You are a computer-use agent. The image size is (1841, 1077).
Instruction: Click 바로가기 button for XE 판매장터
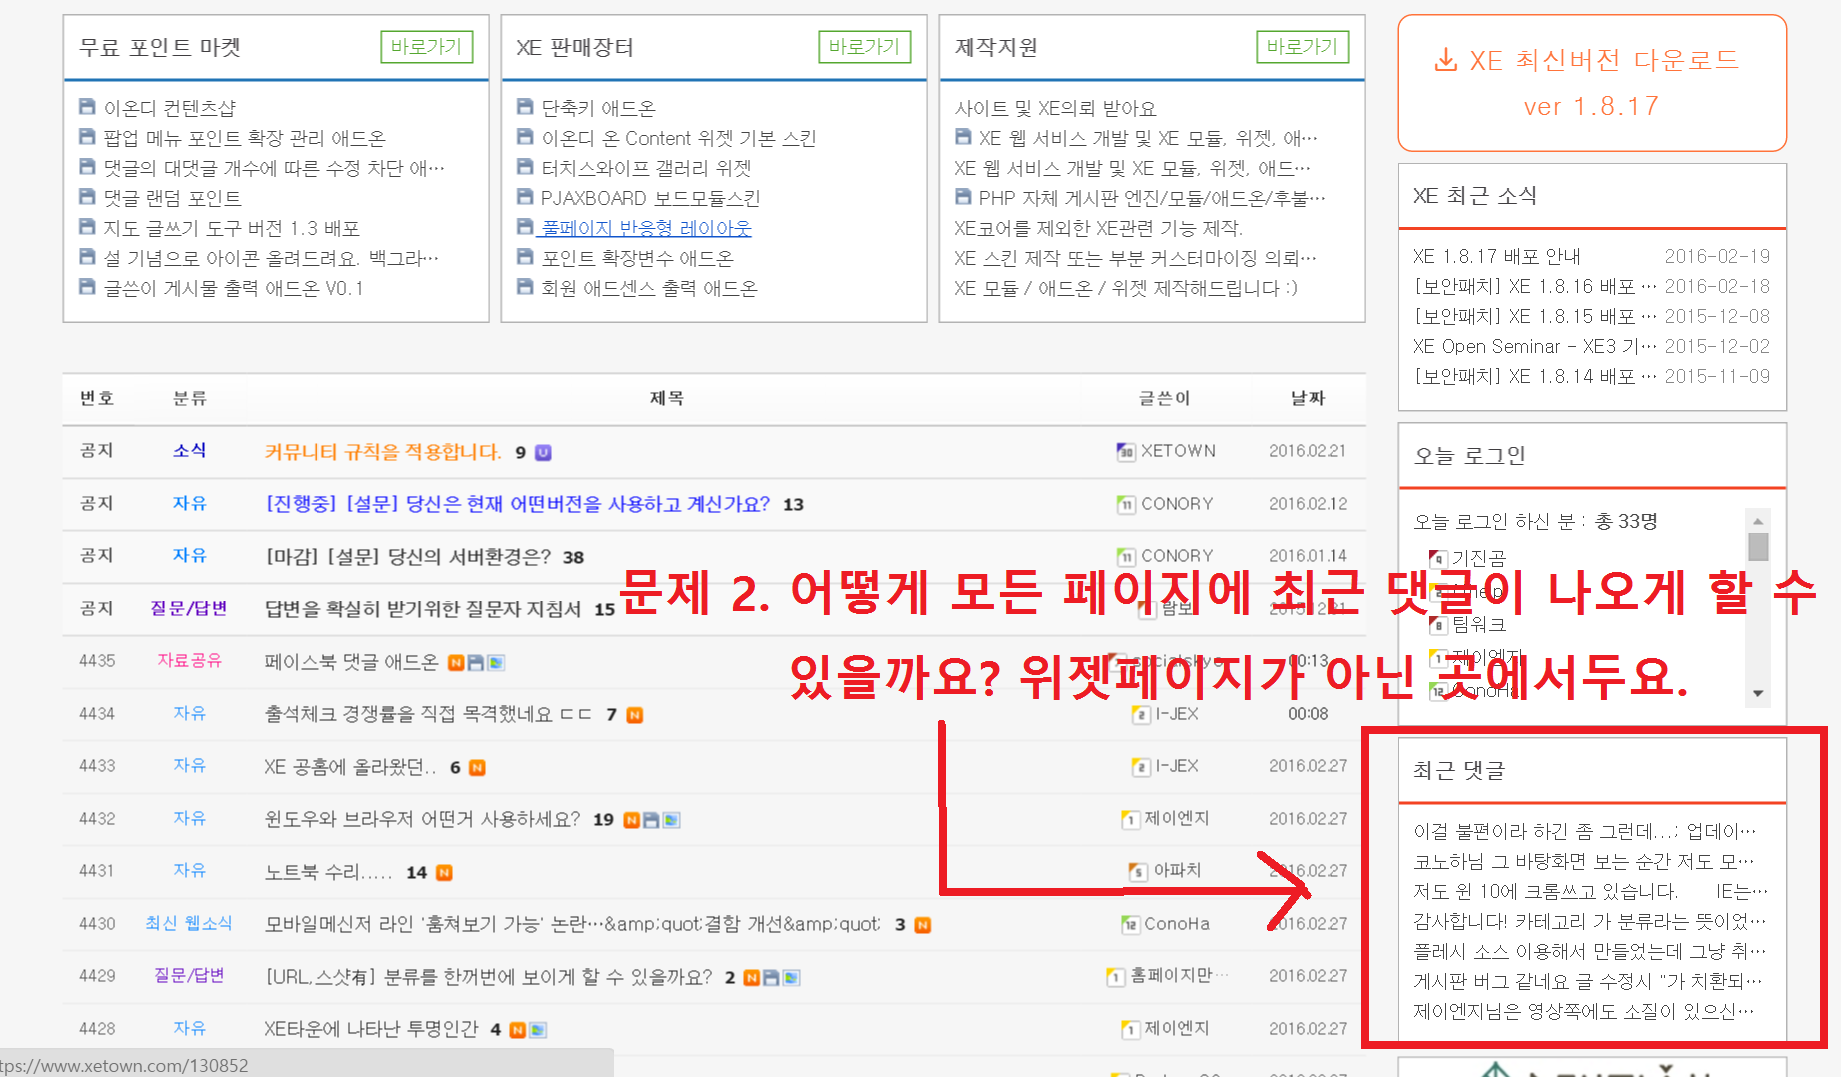864,46
